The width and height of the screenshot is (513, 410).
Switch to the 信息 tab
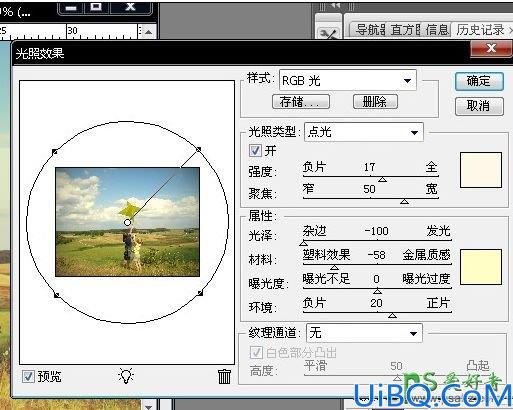(x=437, y=30)
